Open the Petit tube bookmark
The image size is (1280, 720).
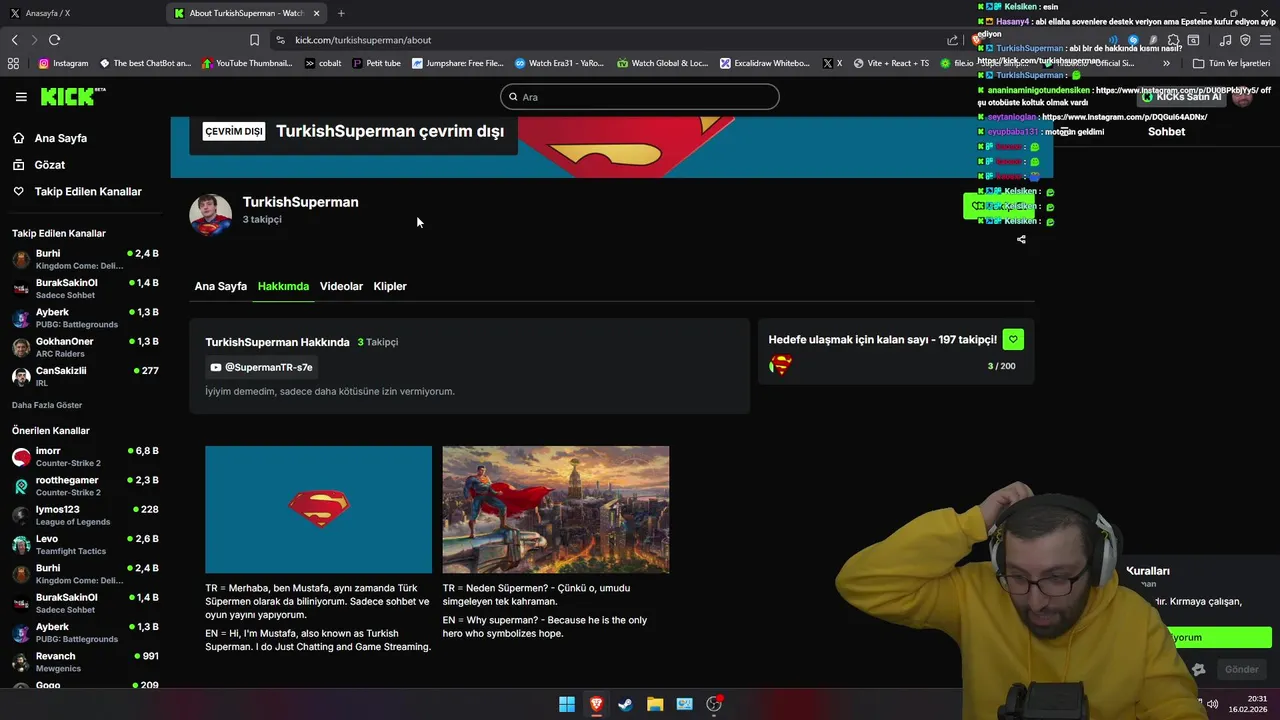pyautogui.click(x=376, y=63)
